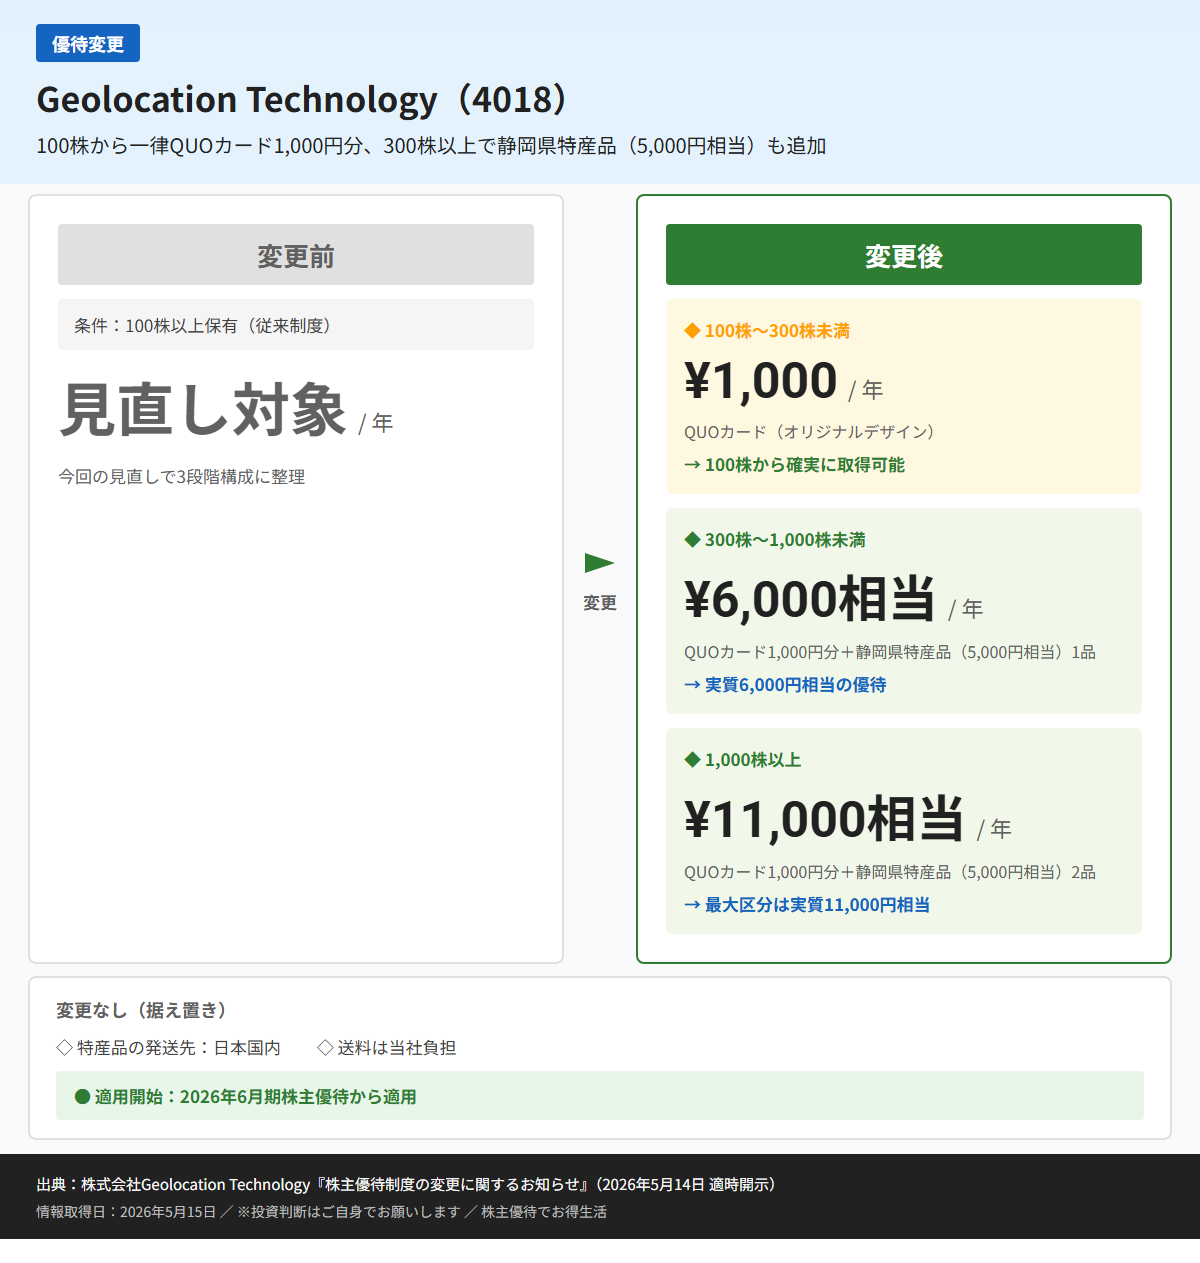This screenshot has height=1263, width=1200.
Task: Click the orange diamond beside 100株〜300株未満
Action: point(692,331)
